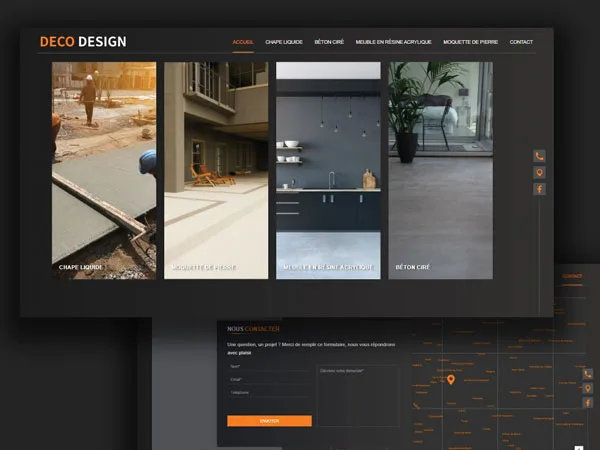This screenshot has height=450, width=600.
Task: Open the Facebook icon on the right sidebar
Action: 539,189
